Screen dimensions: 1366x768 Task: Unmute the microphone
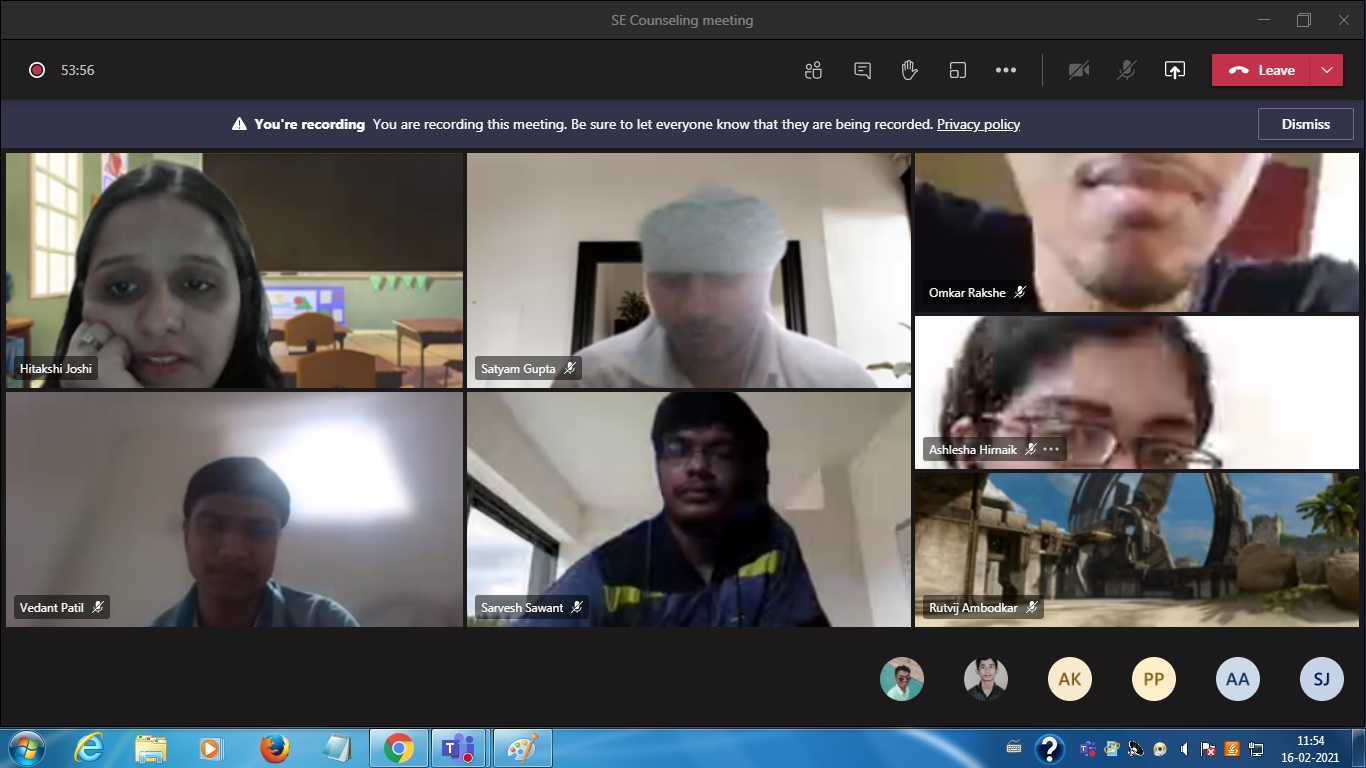point(1127,70)
